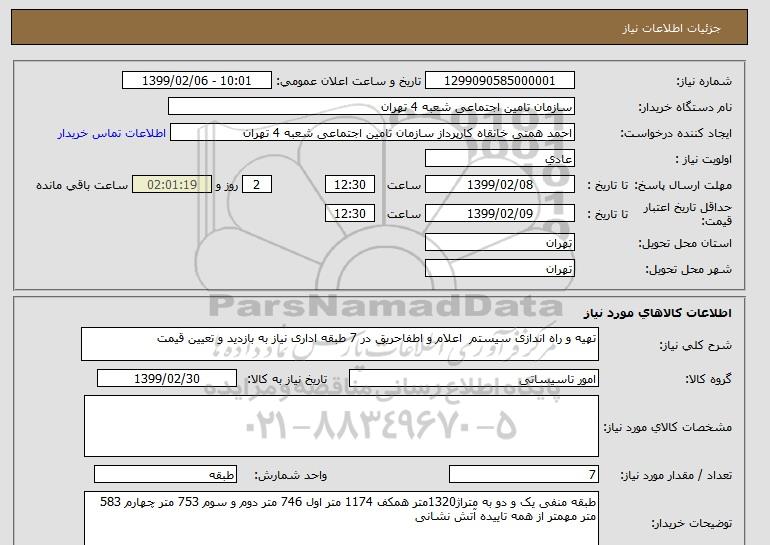Click the تاریخ نیاز به کالا label

click(x=286, y=379)
